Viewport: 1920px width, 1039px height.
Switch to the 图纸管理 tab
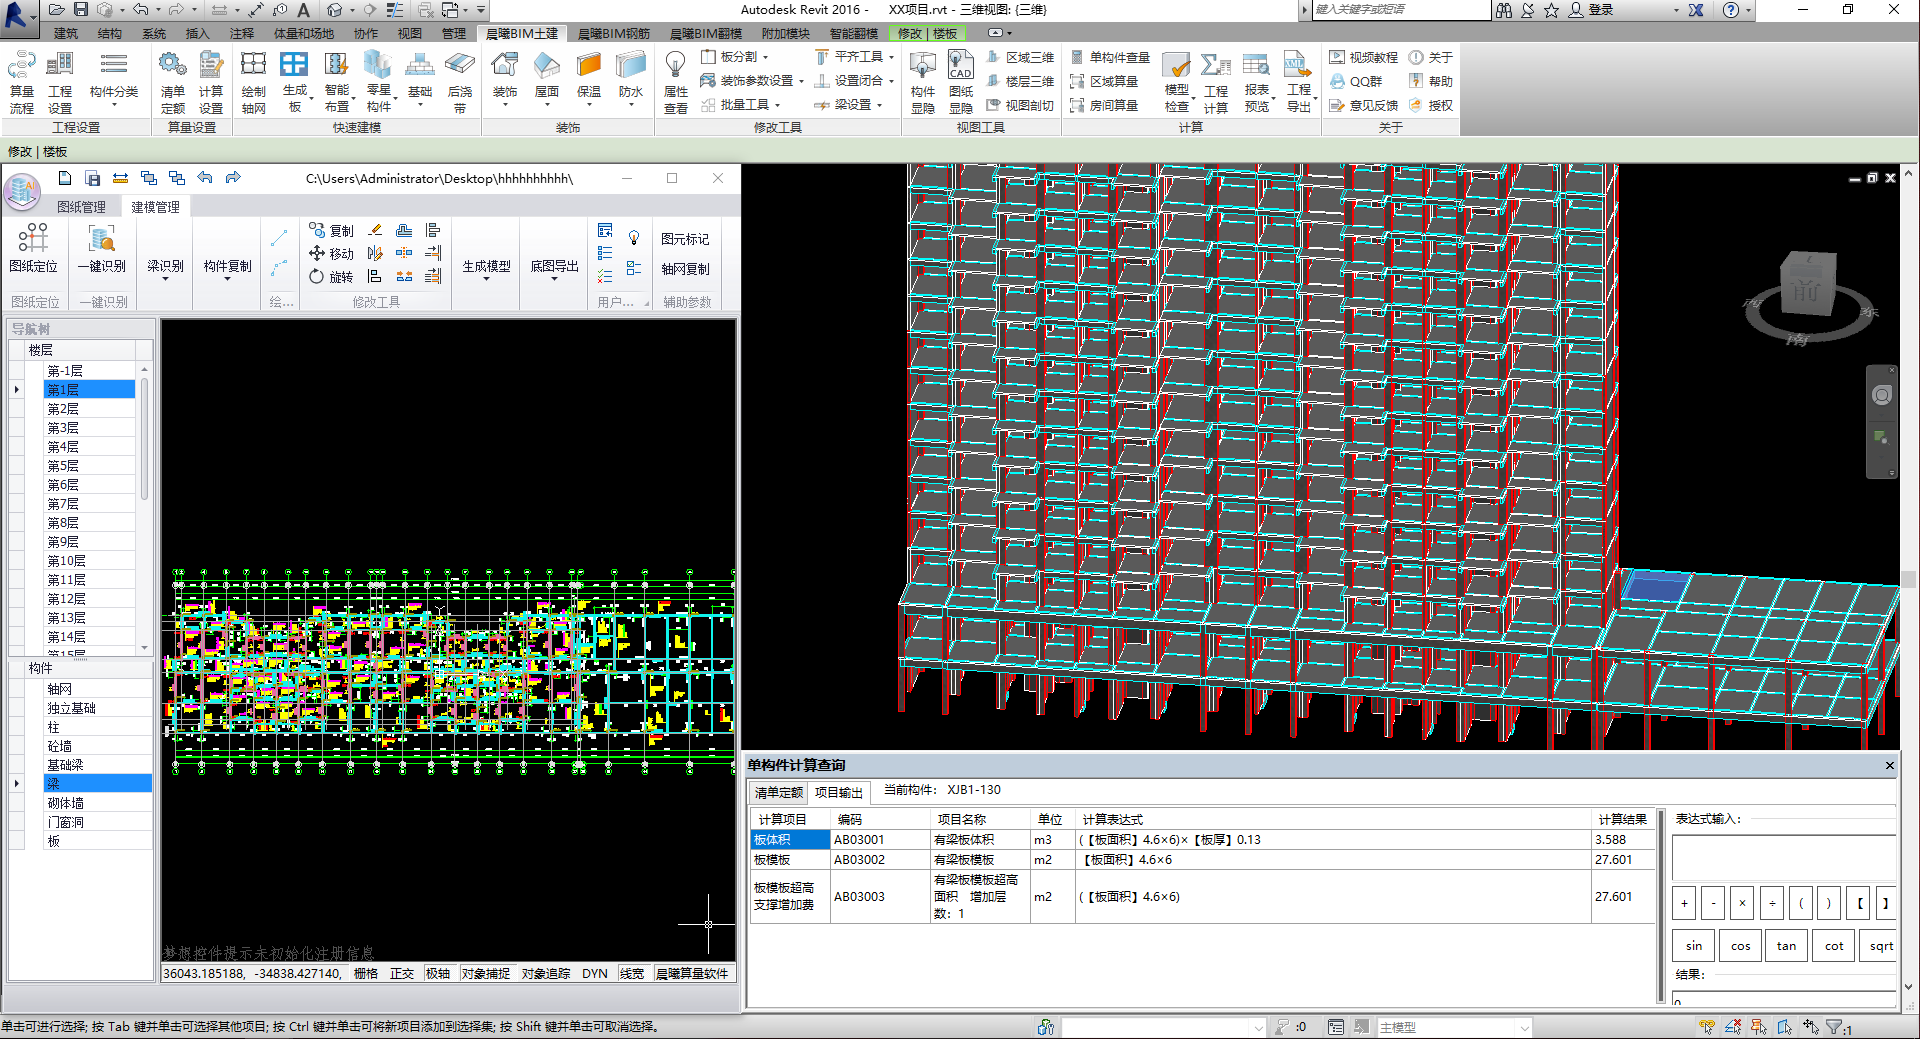81,207
